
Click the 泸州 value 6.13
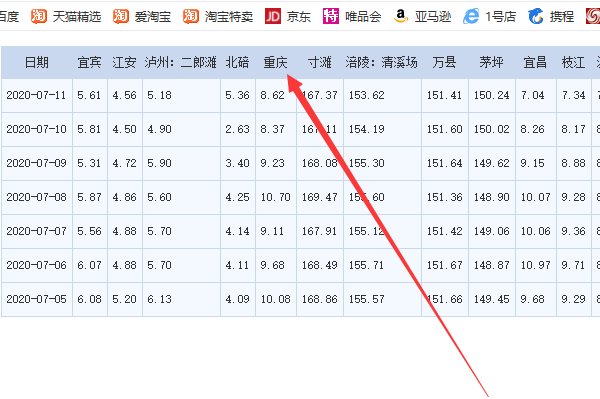159,299
